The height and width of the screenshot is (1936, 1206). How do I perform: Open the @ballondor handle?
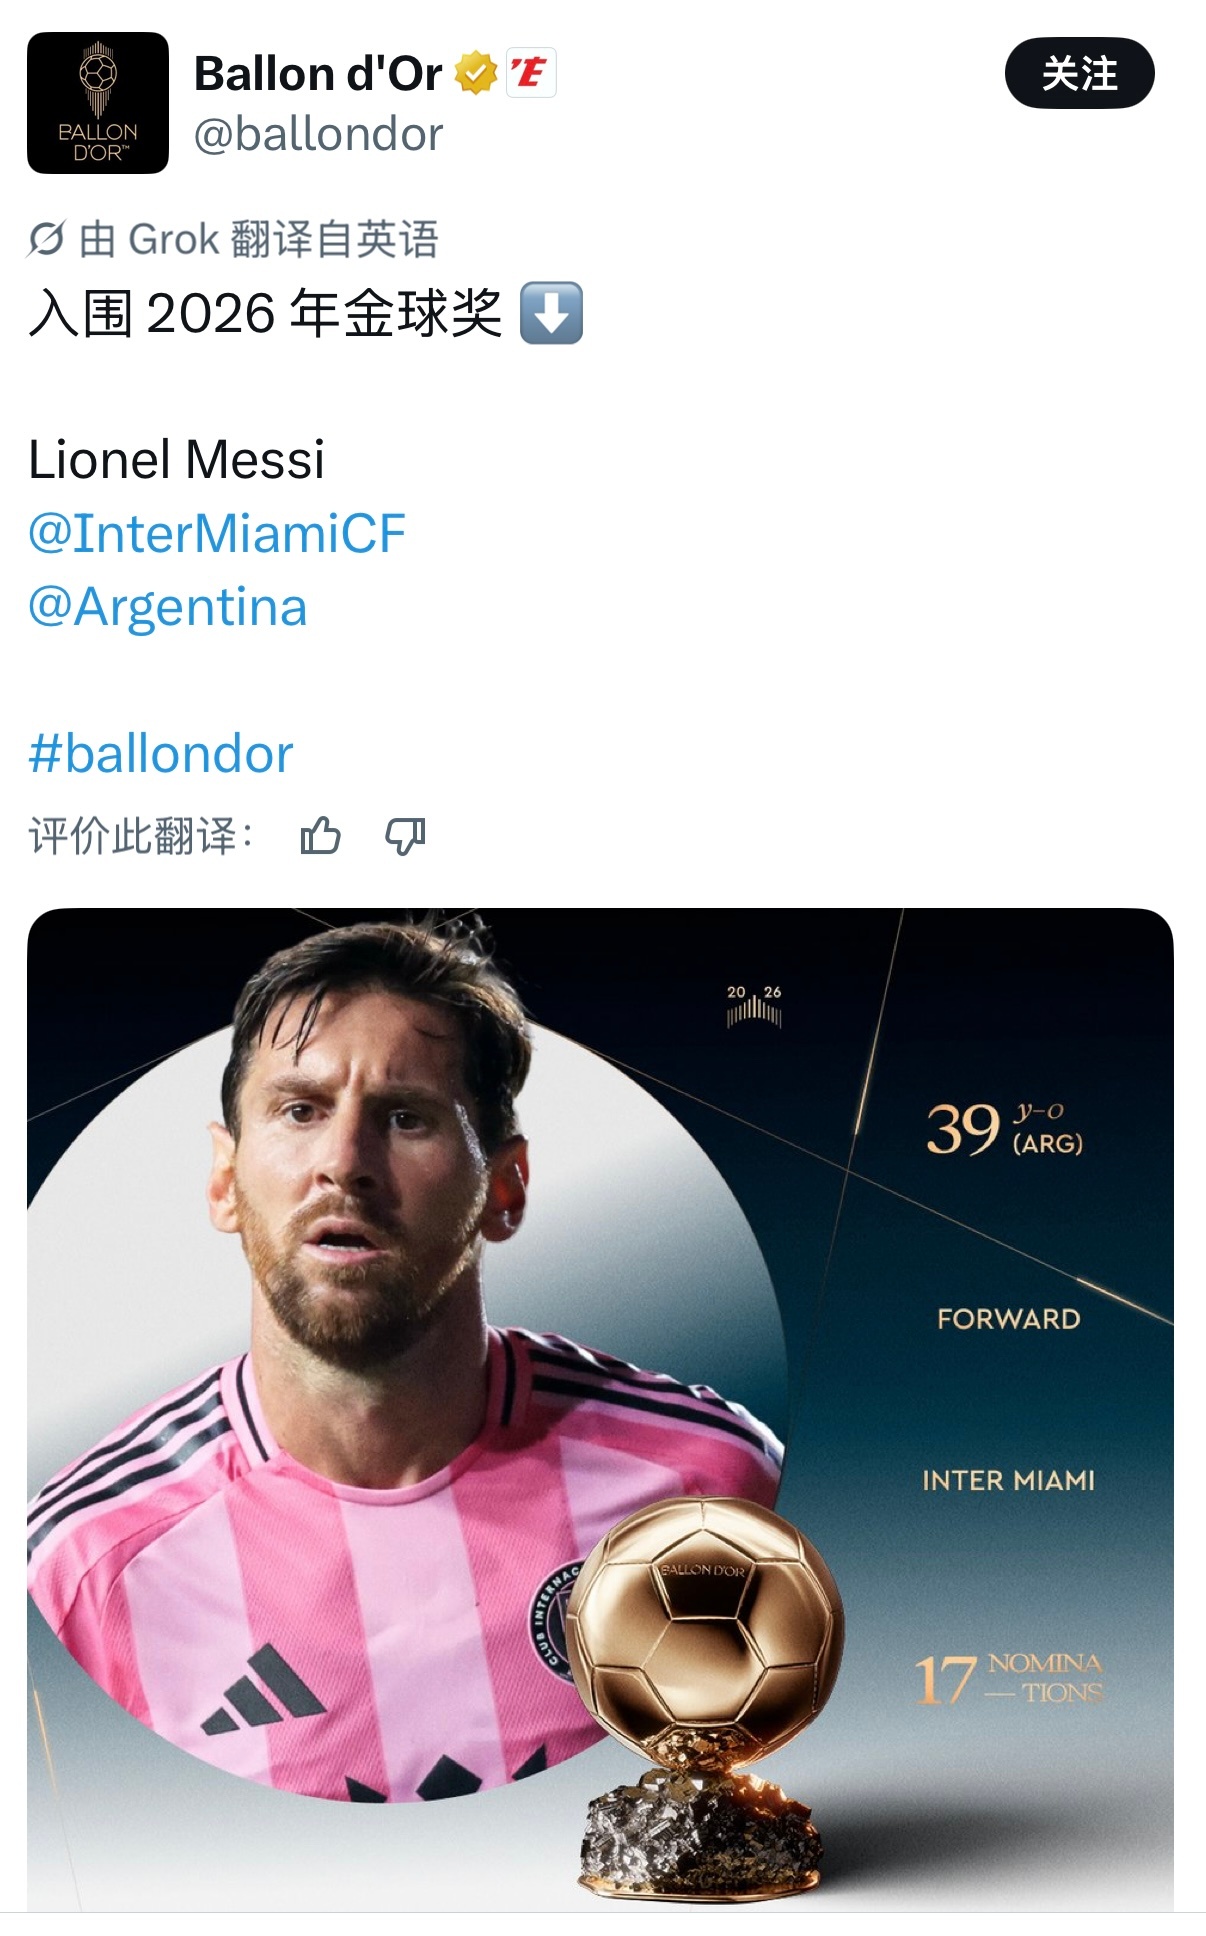(x=318, y=134)
